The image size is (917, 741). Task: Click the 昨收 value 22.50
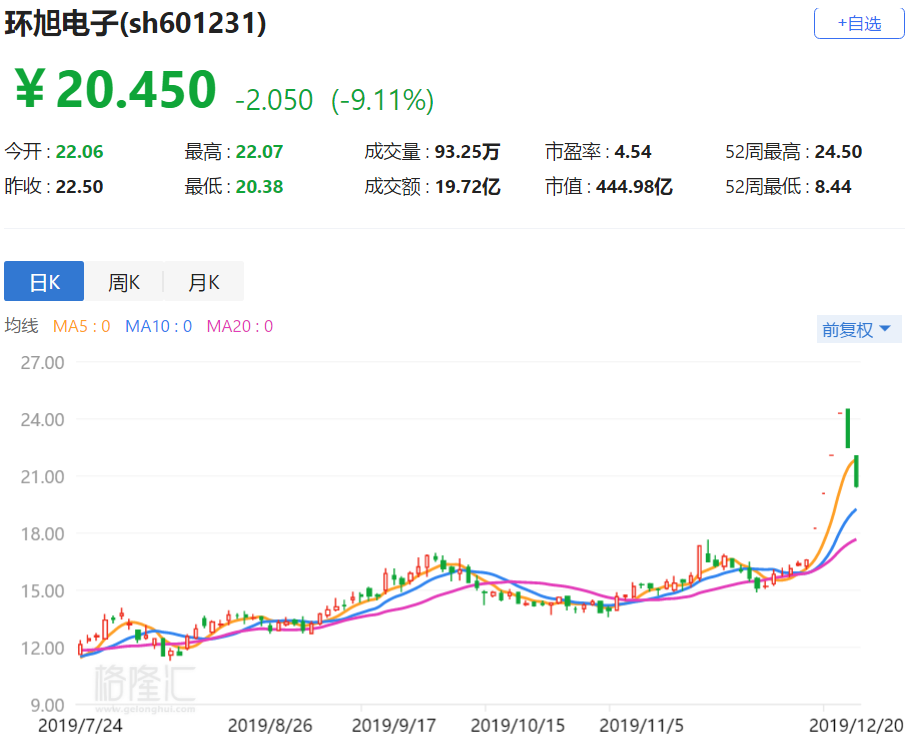(79, 187)
